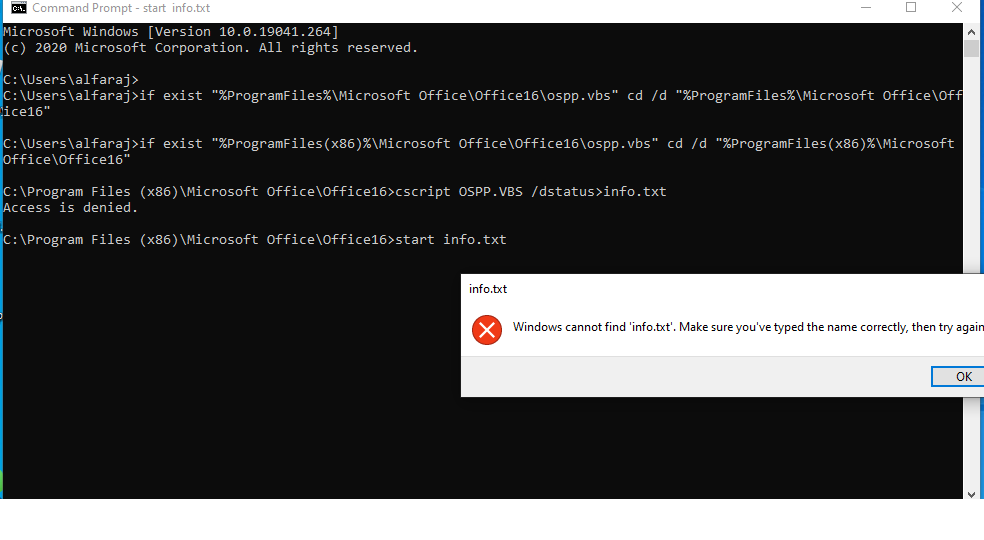984x540 pixels.
Task: Click the 'Access is denied.' output line
Action: tap(70, 208)
